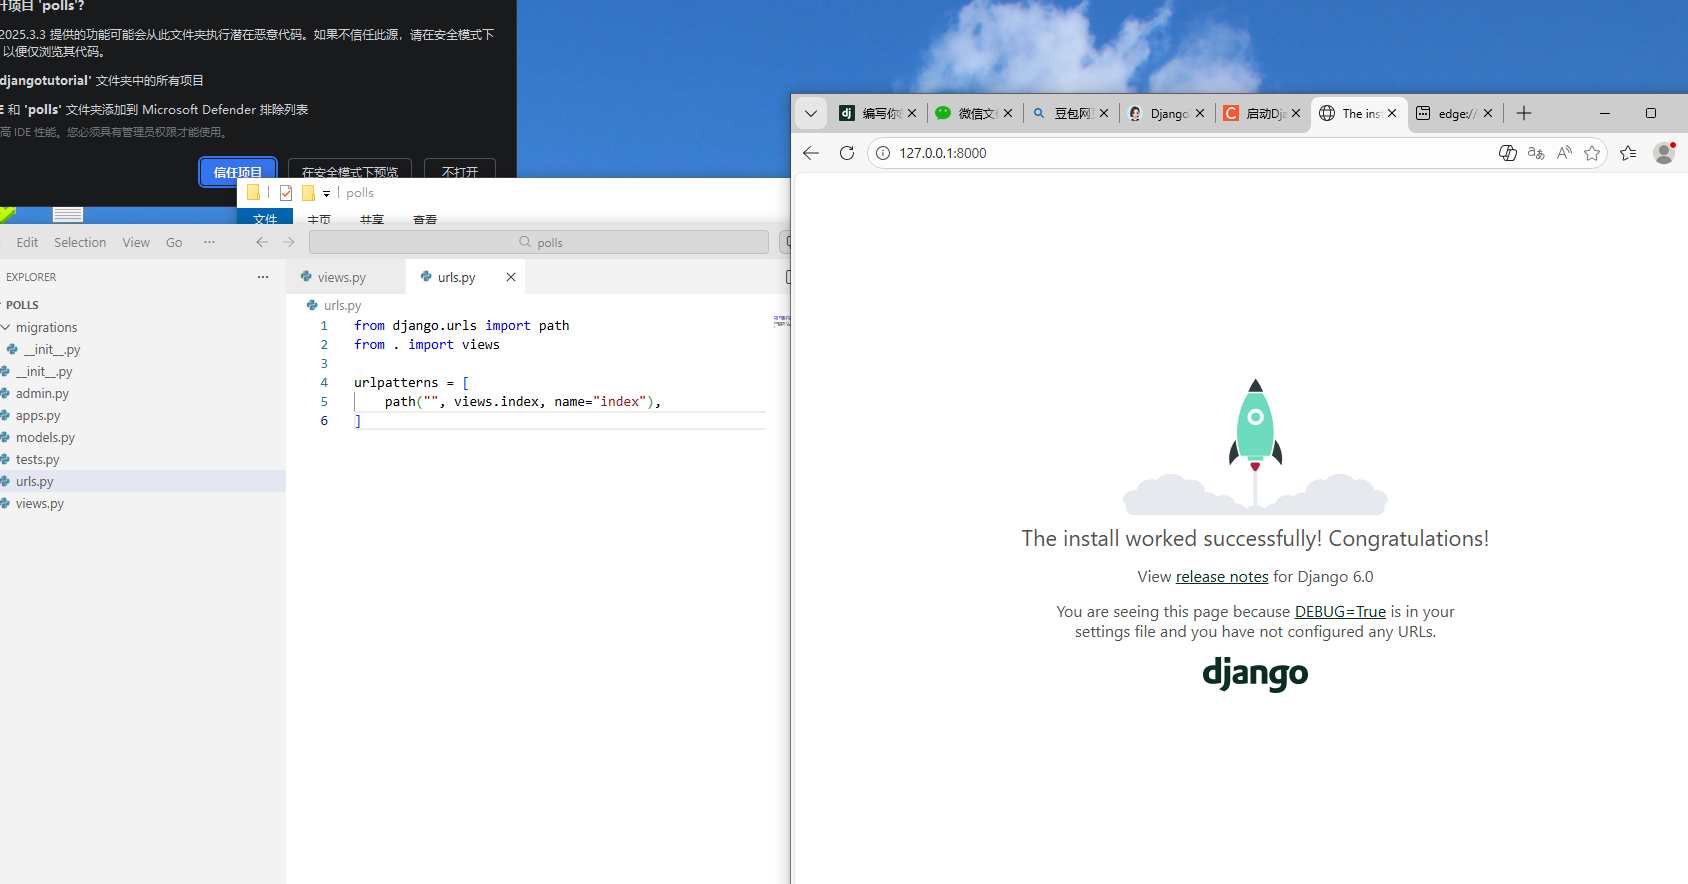Click the Django rocket illustration
The height and width of the screenshot is (884, 1688).
point(1255,447)
